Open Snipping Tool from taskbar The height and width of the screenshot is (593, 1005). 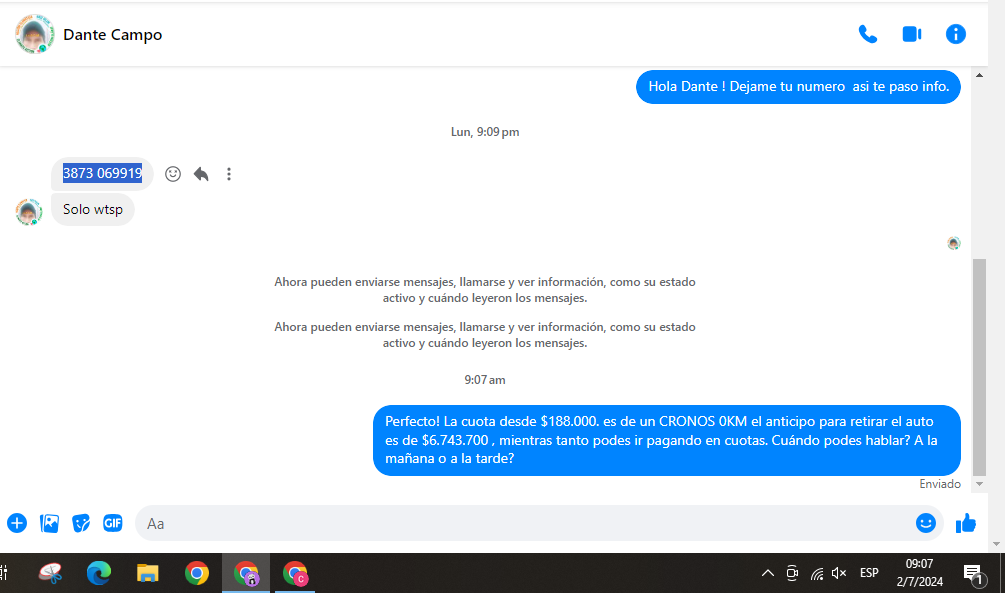50,572
